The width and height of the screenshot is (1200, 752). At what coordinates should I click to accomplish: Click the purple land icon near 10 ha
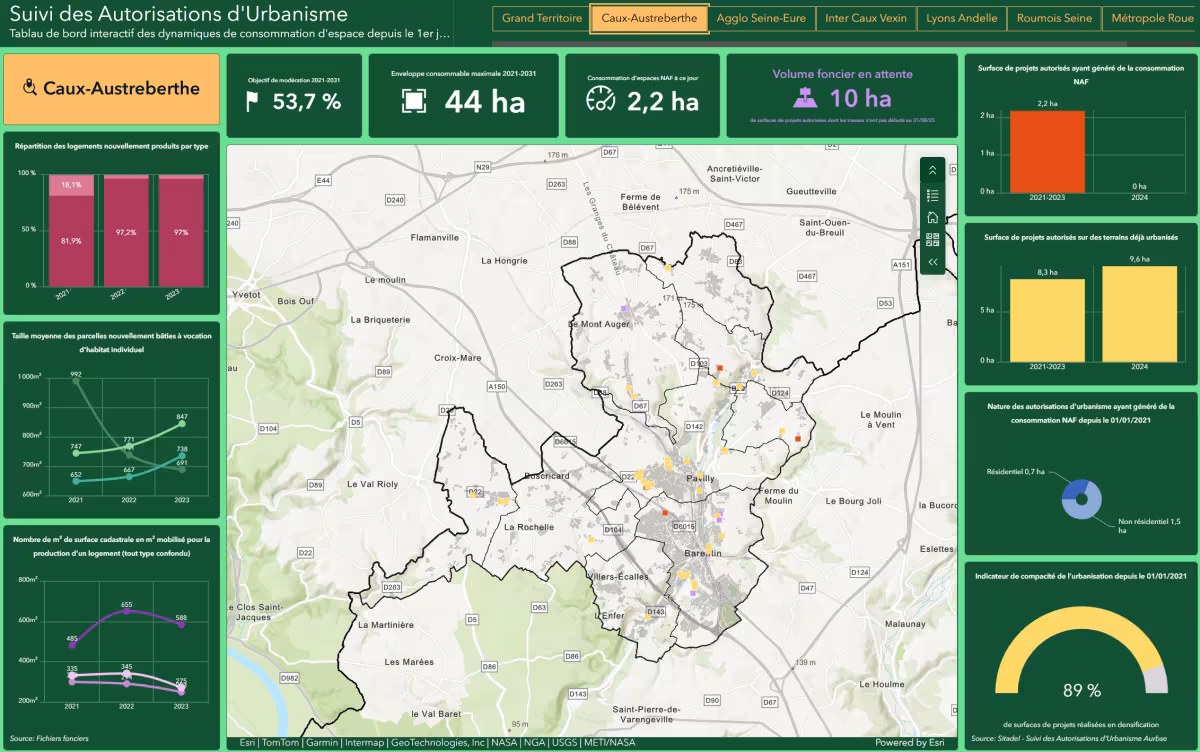806,98
